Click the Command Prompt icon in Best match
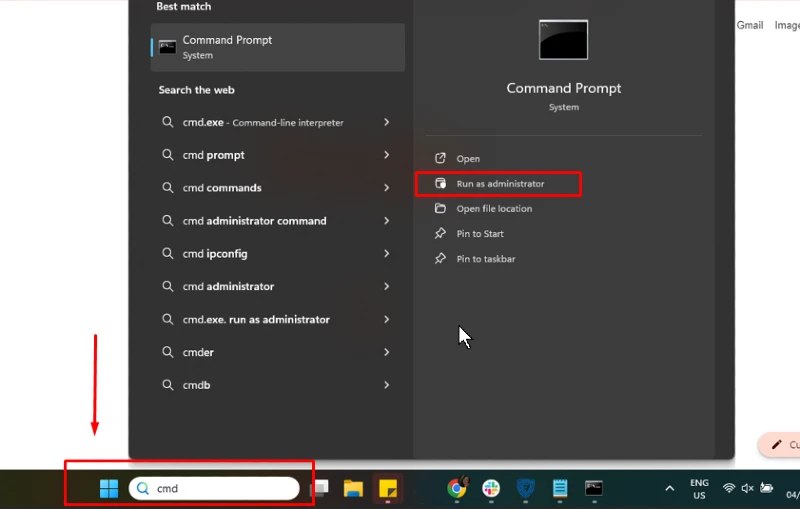Viewport: 800px width, 509px height. [x=167, y=47]
